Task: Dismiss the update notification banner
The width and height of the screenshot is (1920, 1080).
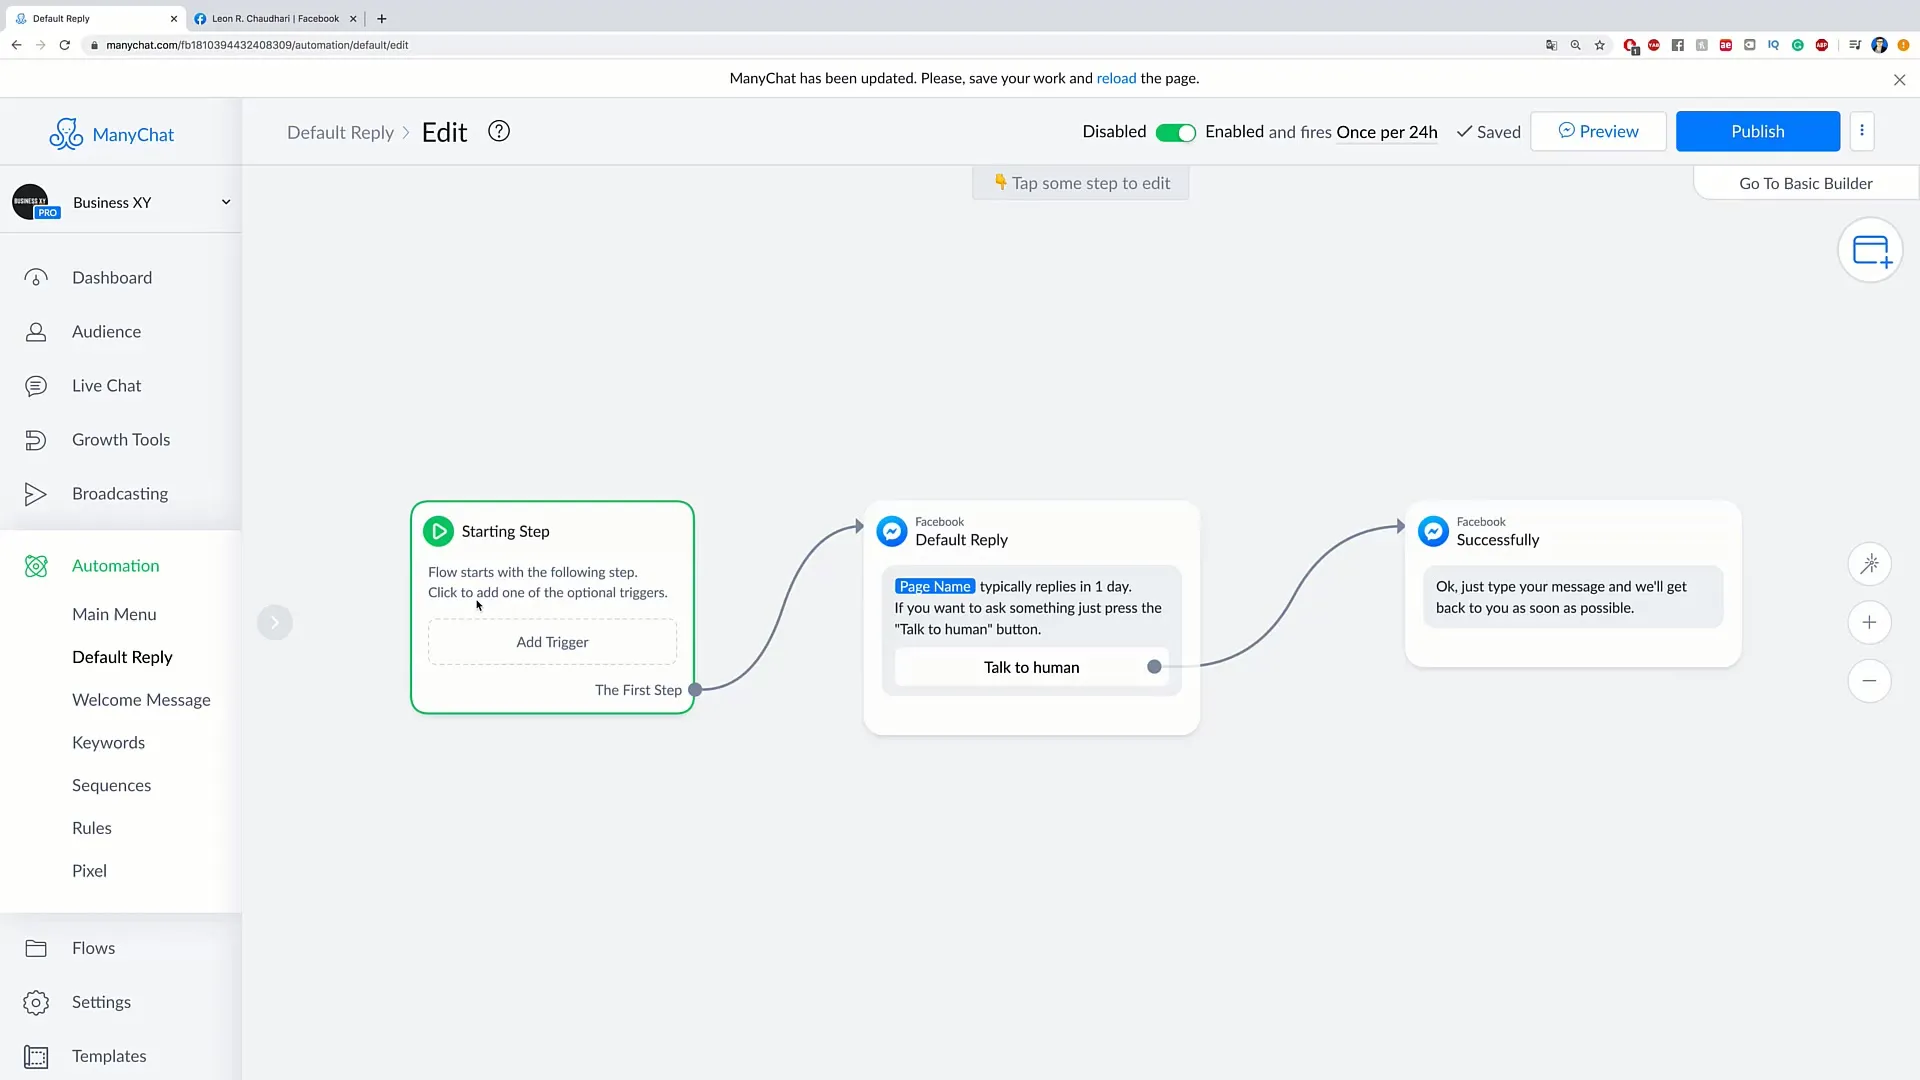Action: coord(1899,80)
